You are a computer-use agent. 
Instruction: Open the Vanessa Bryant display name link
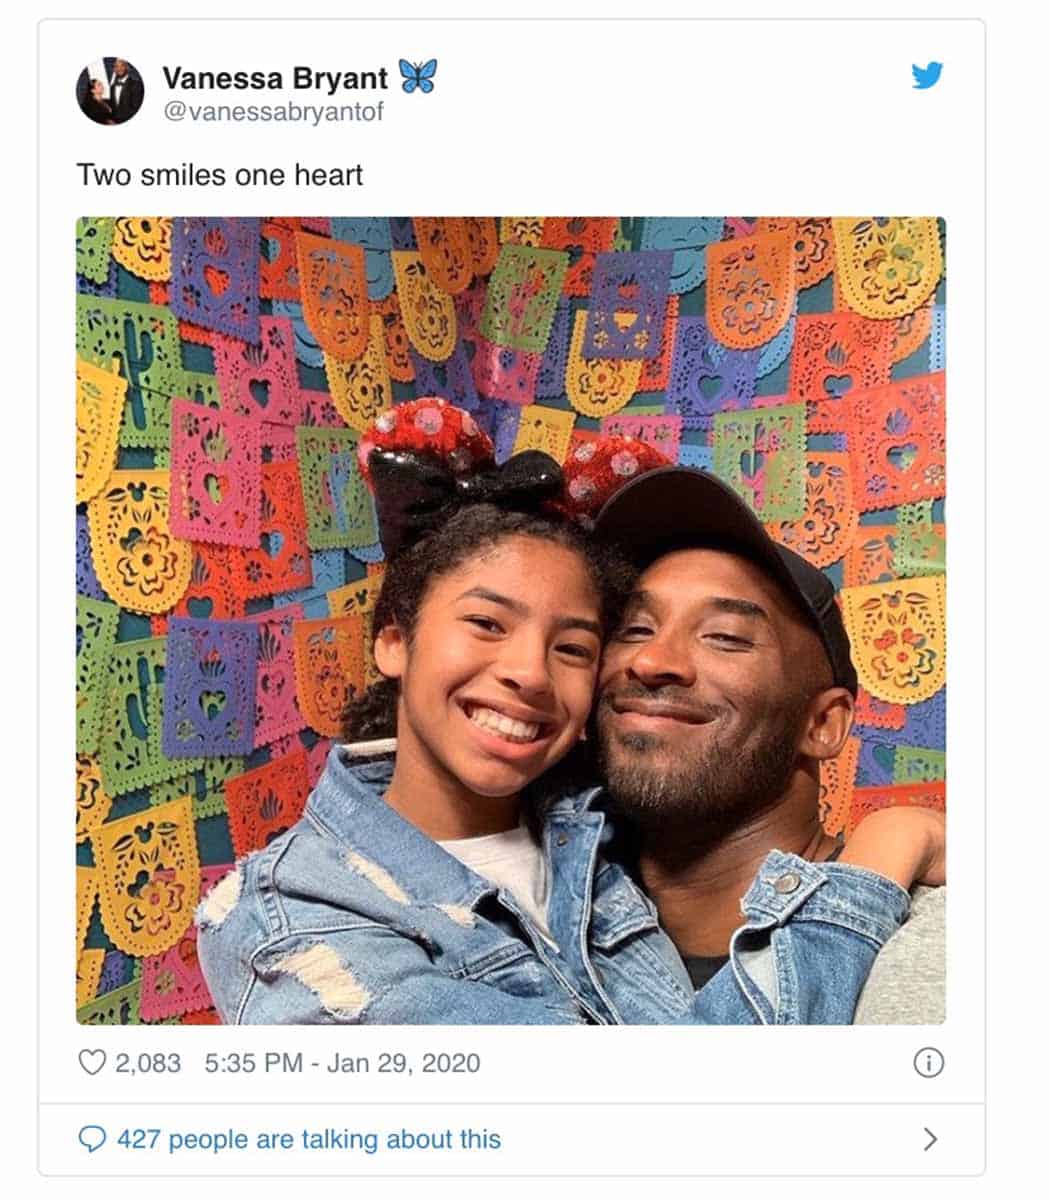pos(275,77)
